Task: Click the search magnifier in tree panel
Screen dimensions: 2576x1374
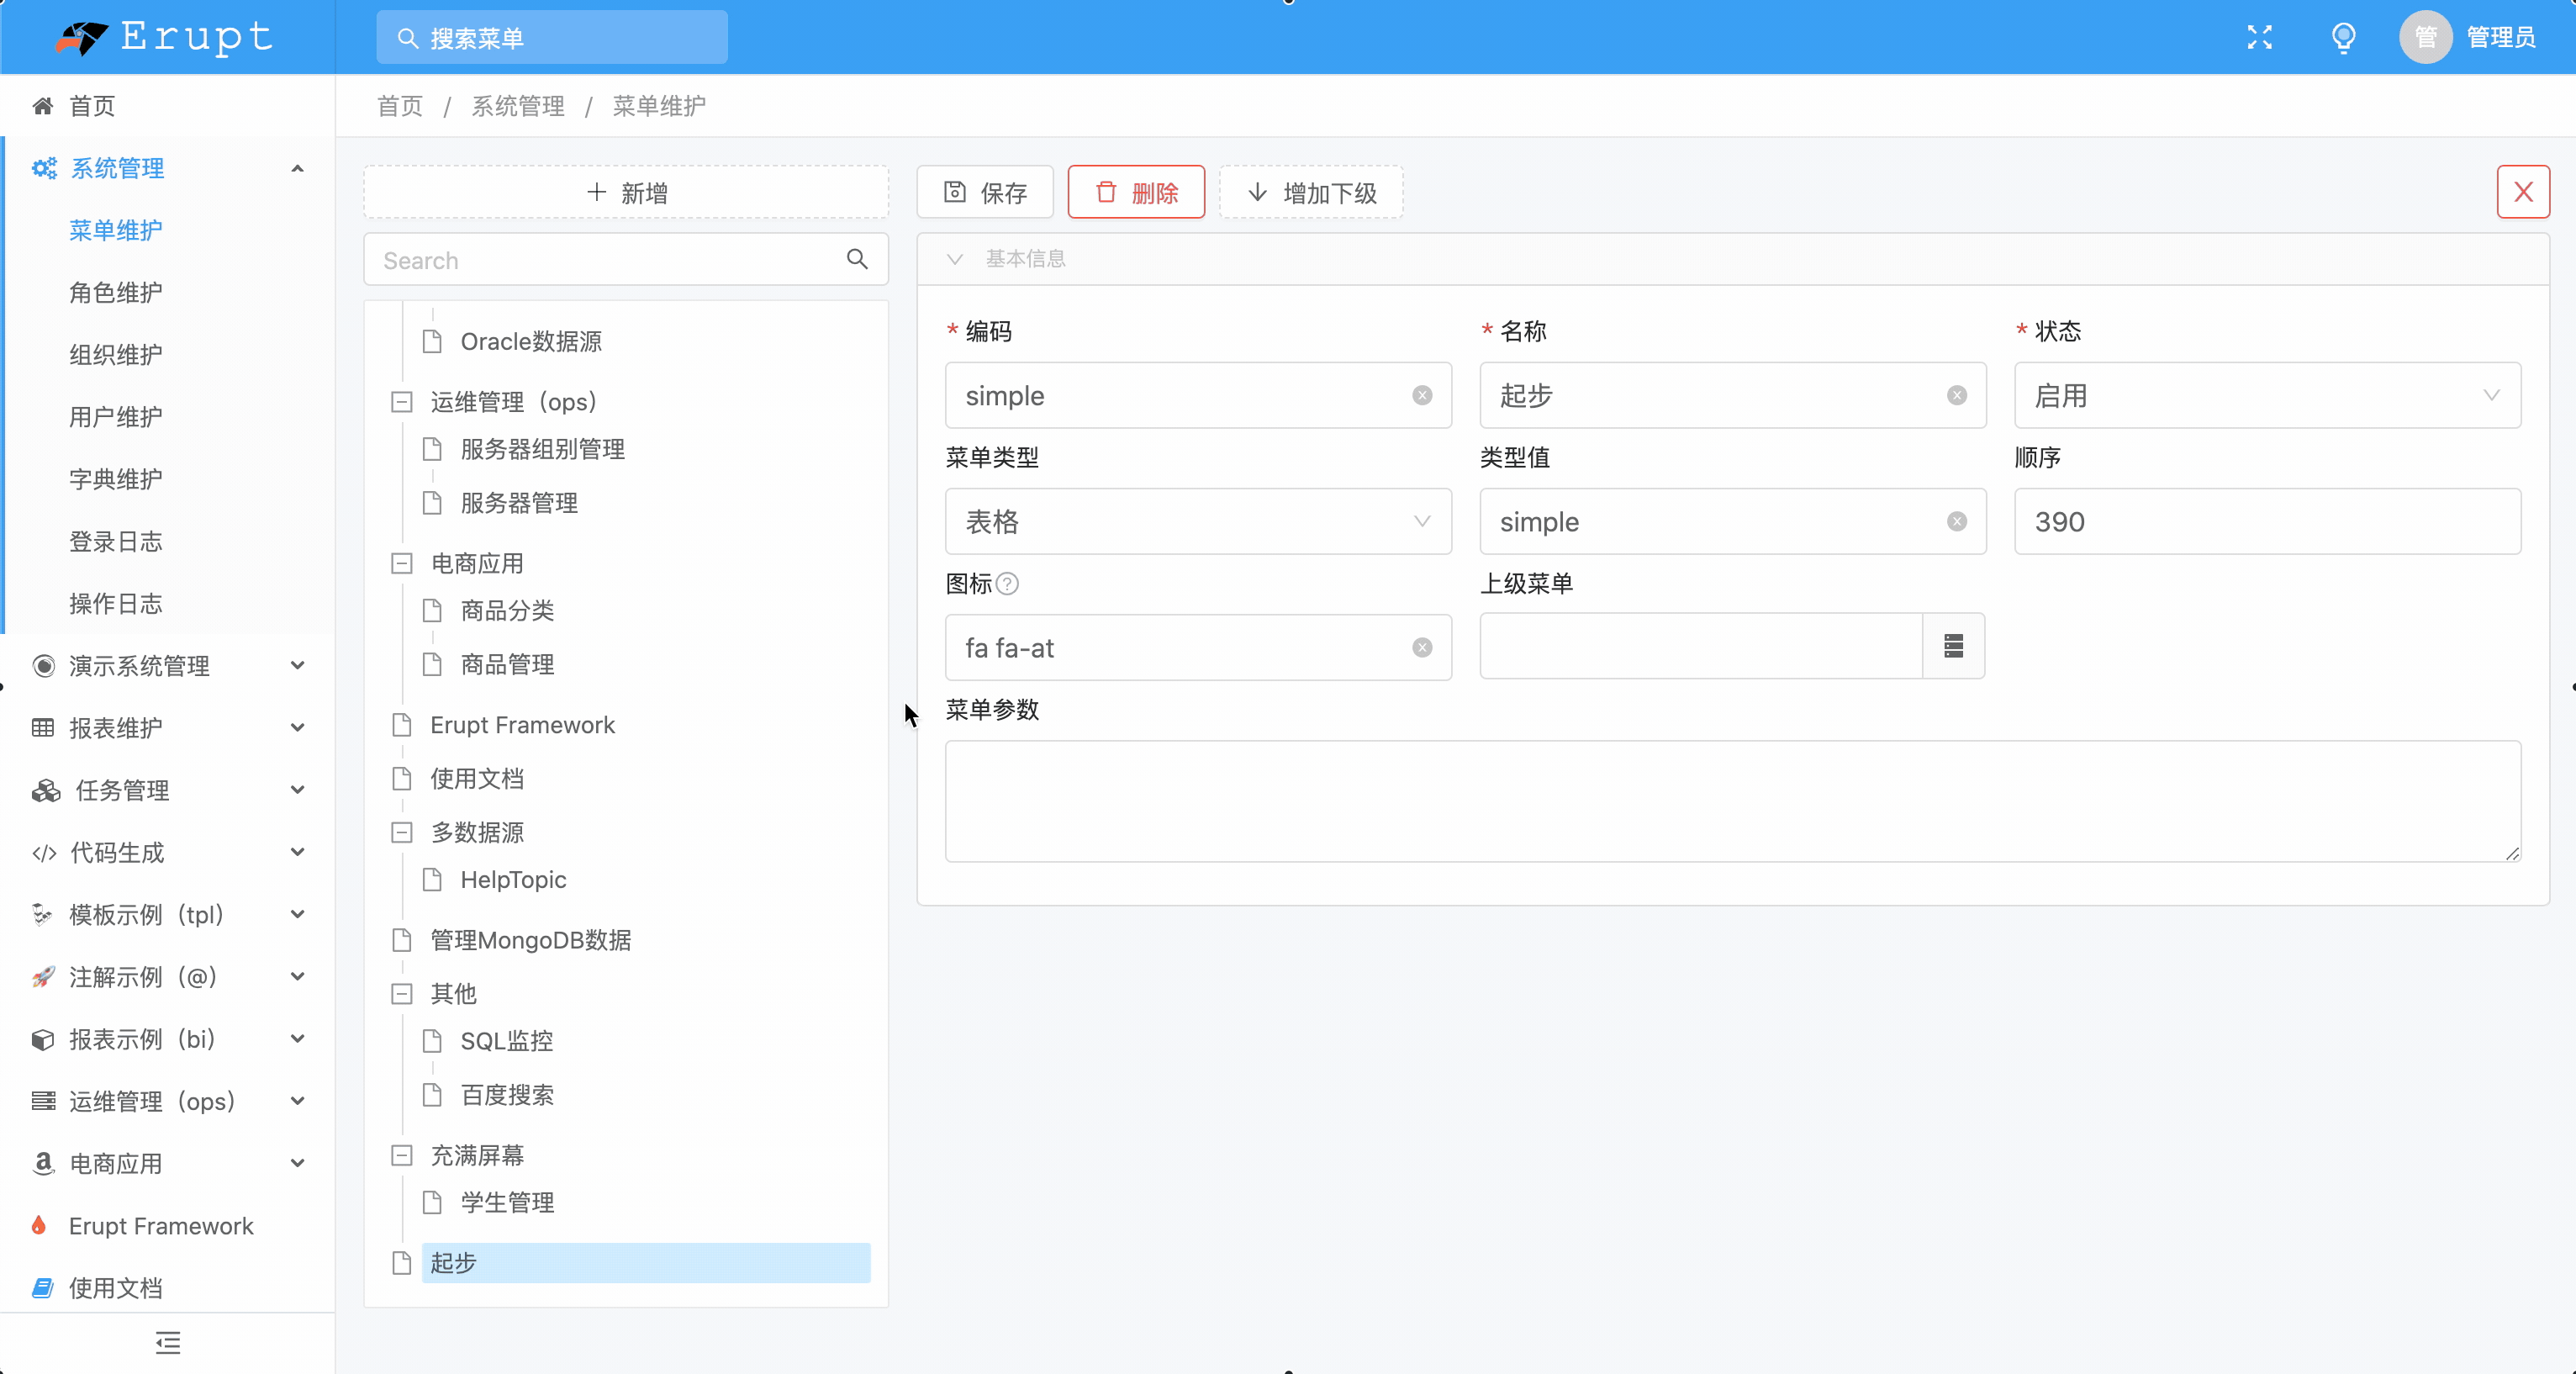Action: coord(856,259)
